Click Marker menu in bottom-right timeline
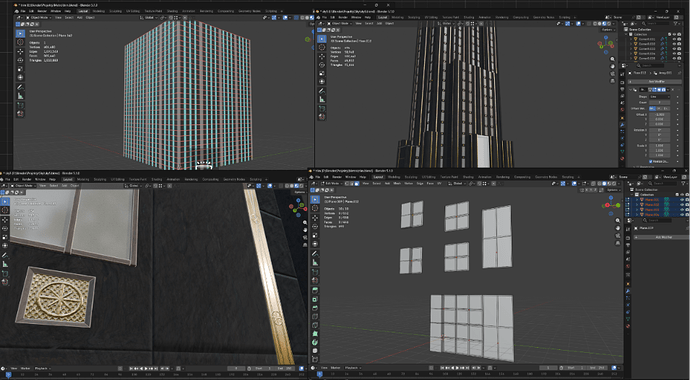Viewport: 690px width, 380px height. (335, 368)
